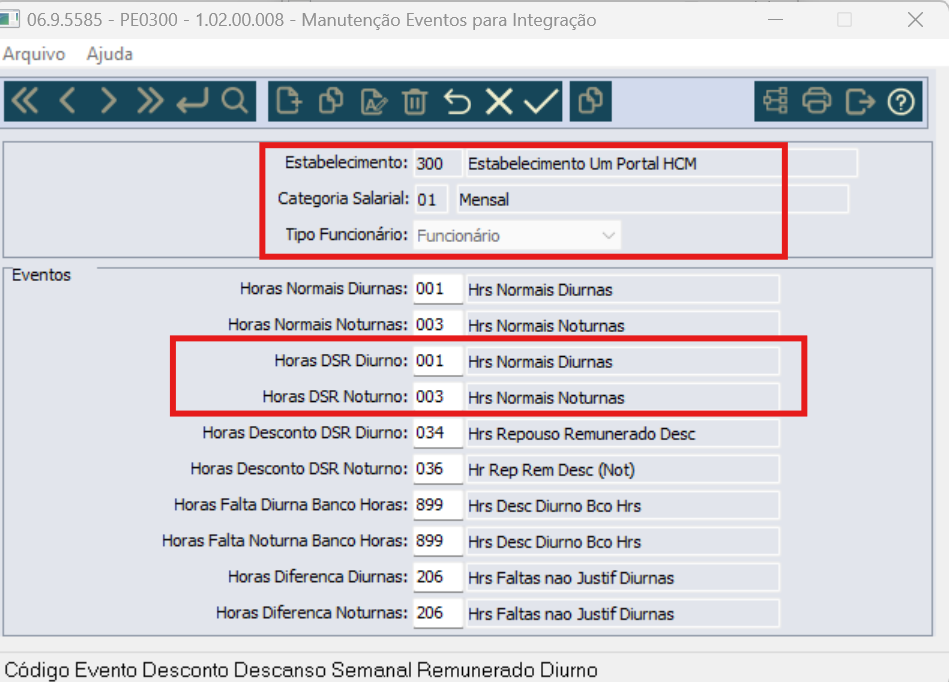The width and height of the screenshot is (949, 682).
Task: Click the Horas Desconto DSR Diurno field 034
Action: [x=438, y=433]
